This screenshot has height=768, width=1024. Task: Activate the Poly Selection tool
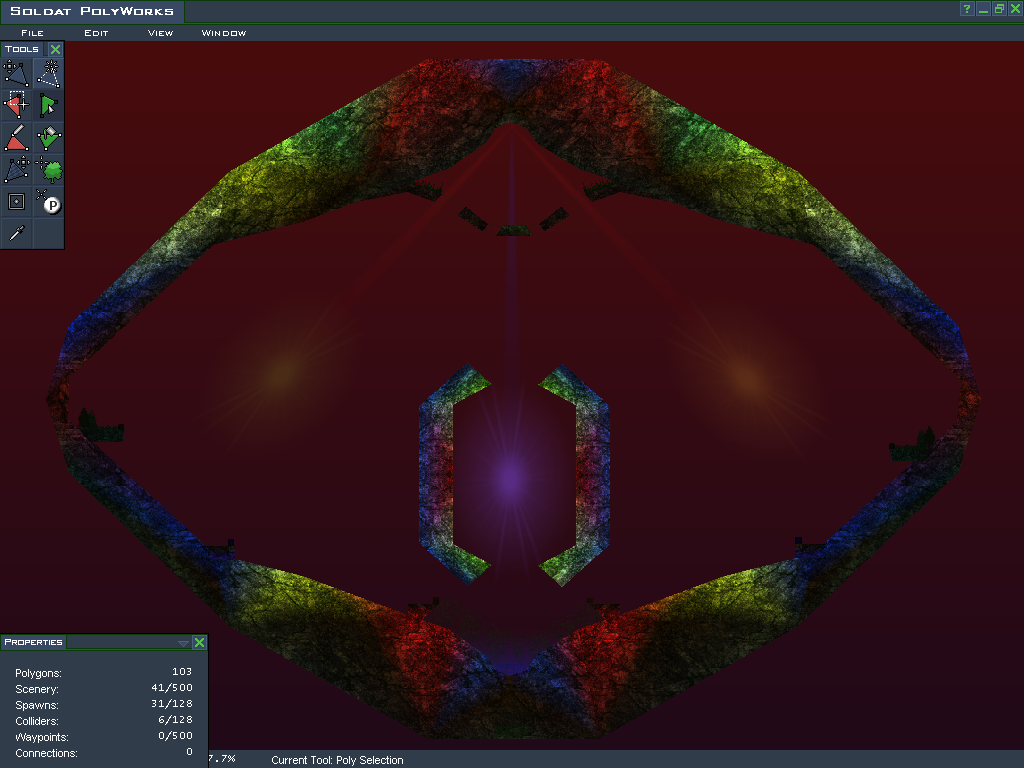pos(49,105)
